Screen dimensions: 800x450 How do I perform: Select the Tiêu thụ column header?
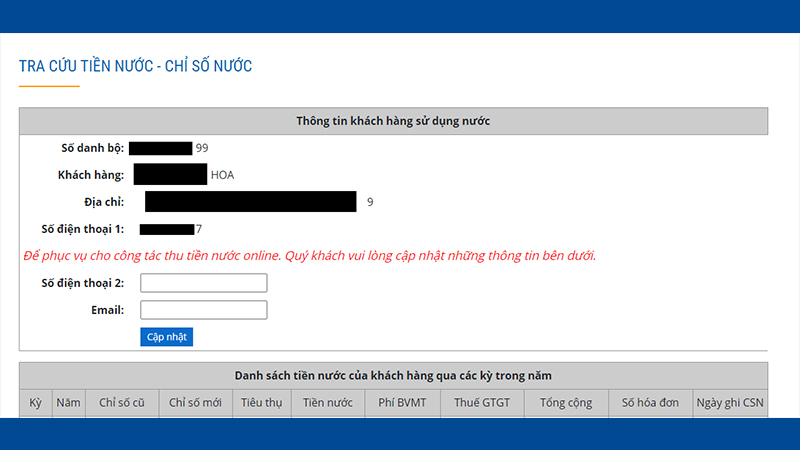[x=261, y=403]
